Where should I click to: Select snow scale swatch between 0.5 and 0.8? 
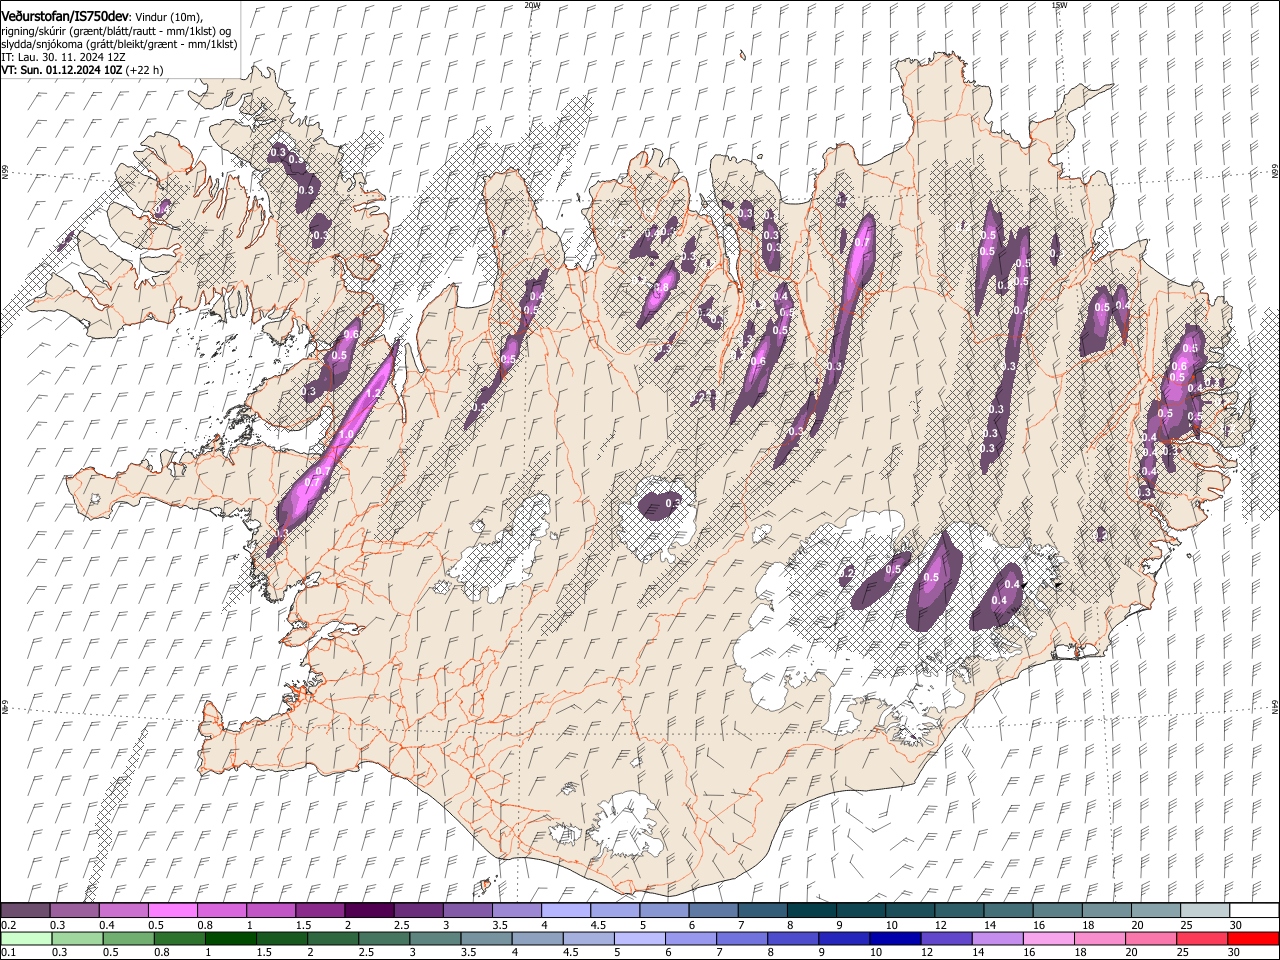[x=172, y=910]
